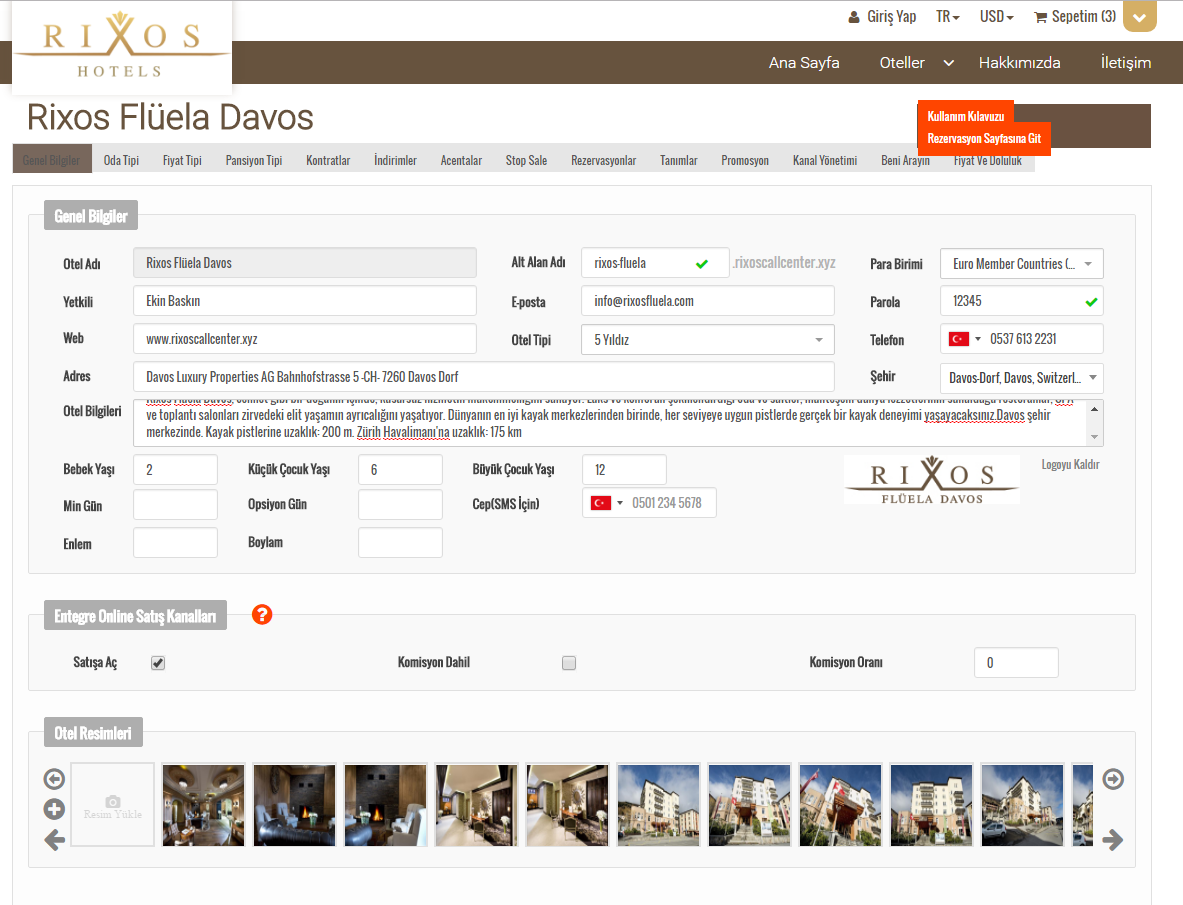Click Otel Bilgileri scrollbar down arrow
Viewport: 1183px width, 905px height.
pos(1094,437)
